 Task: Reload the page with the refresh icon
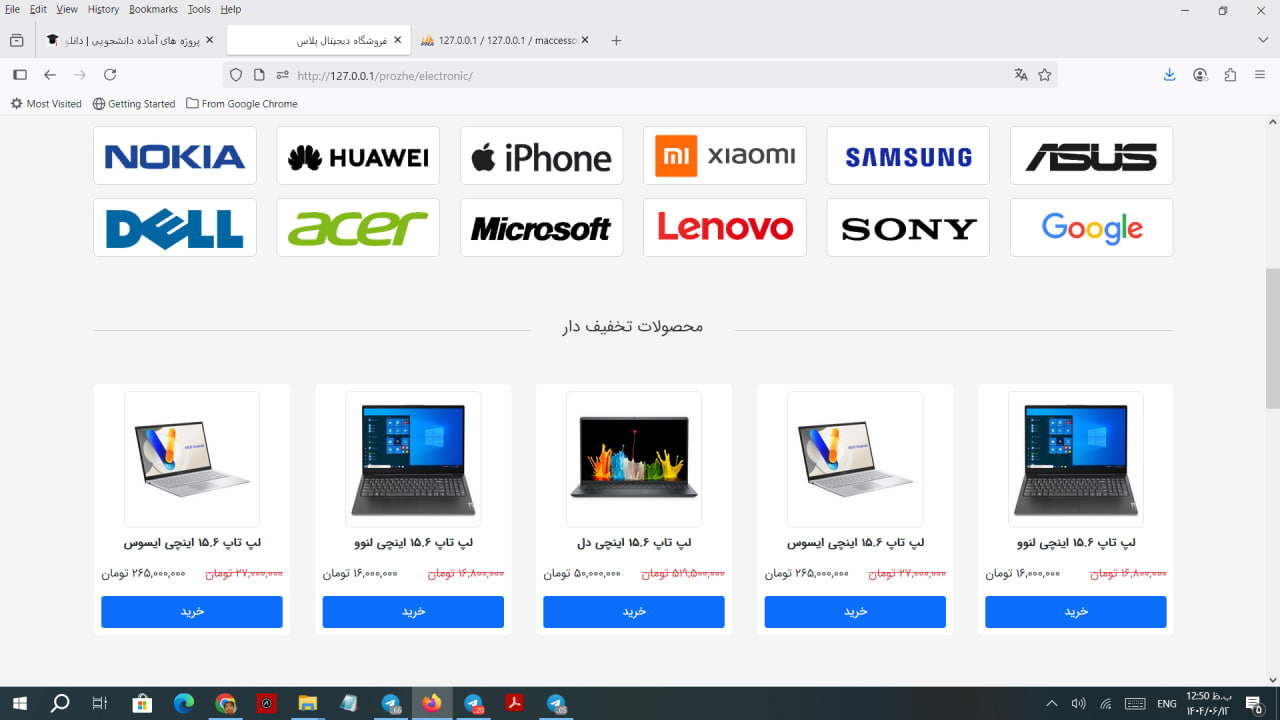click(x=110, y=75)
